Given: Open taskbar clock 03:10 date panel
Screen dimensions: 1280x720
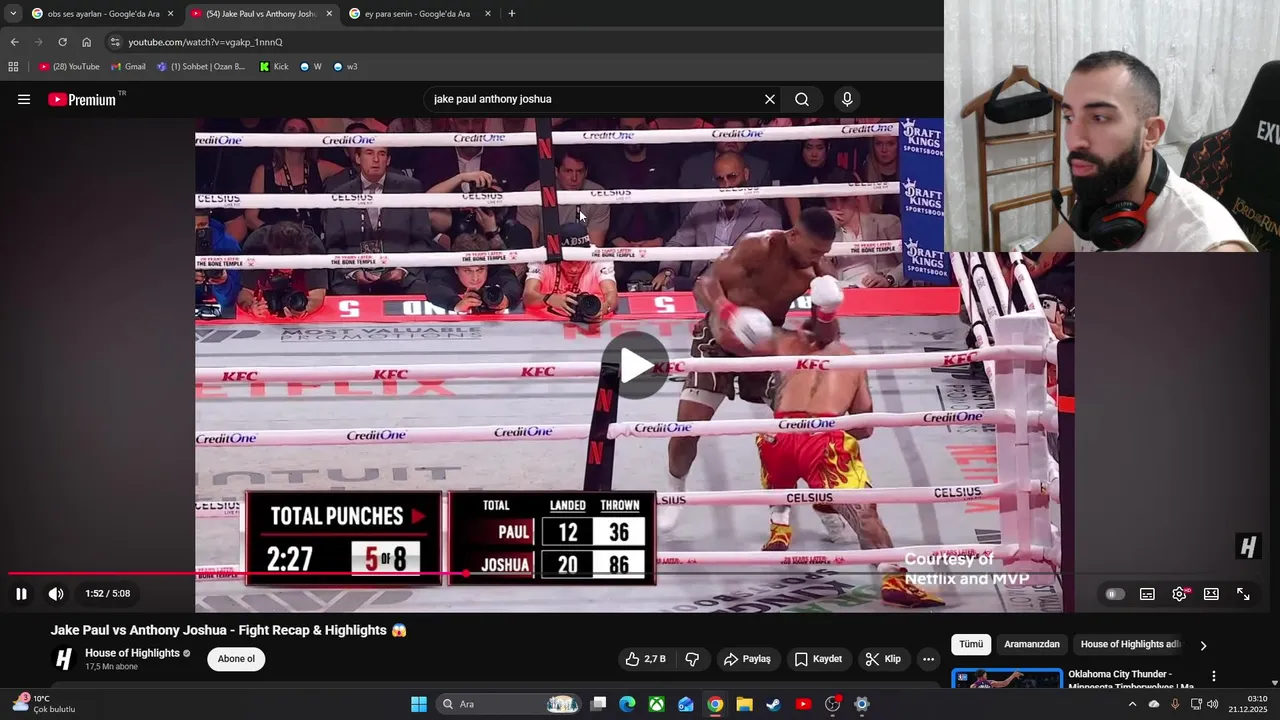Looking at the screenshot, I should 1247,704.
